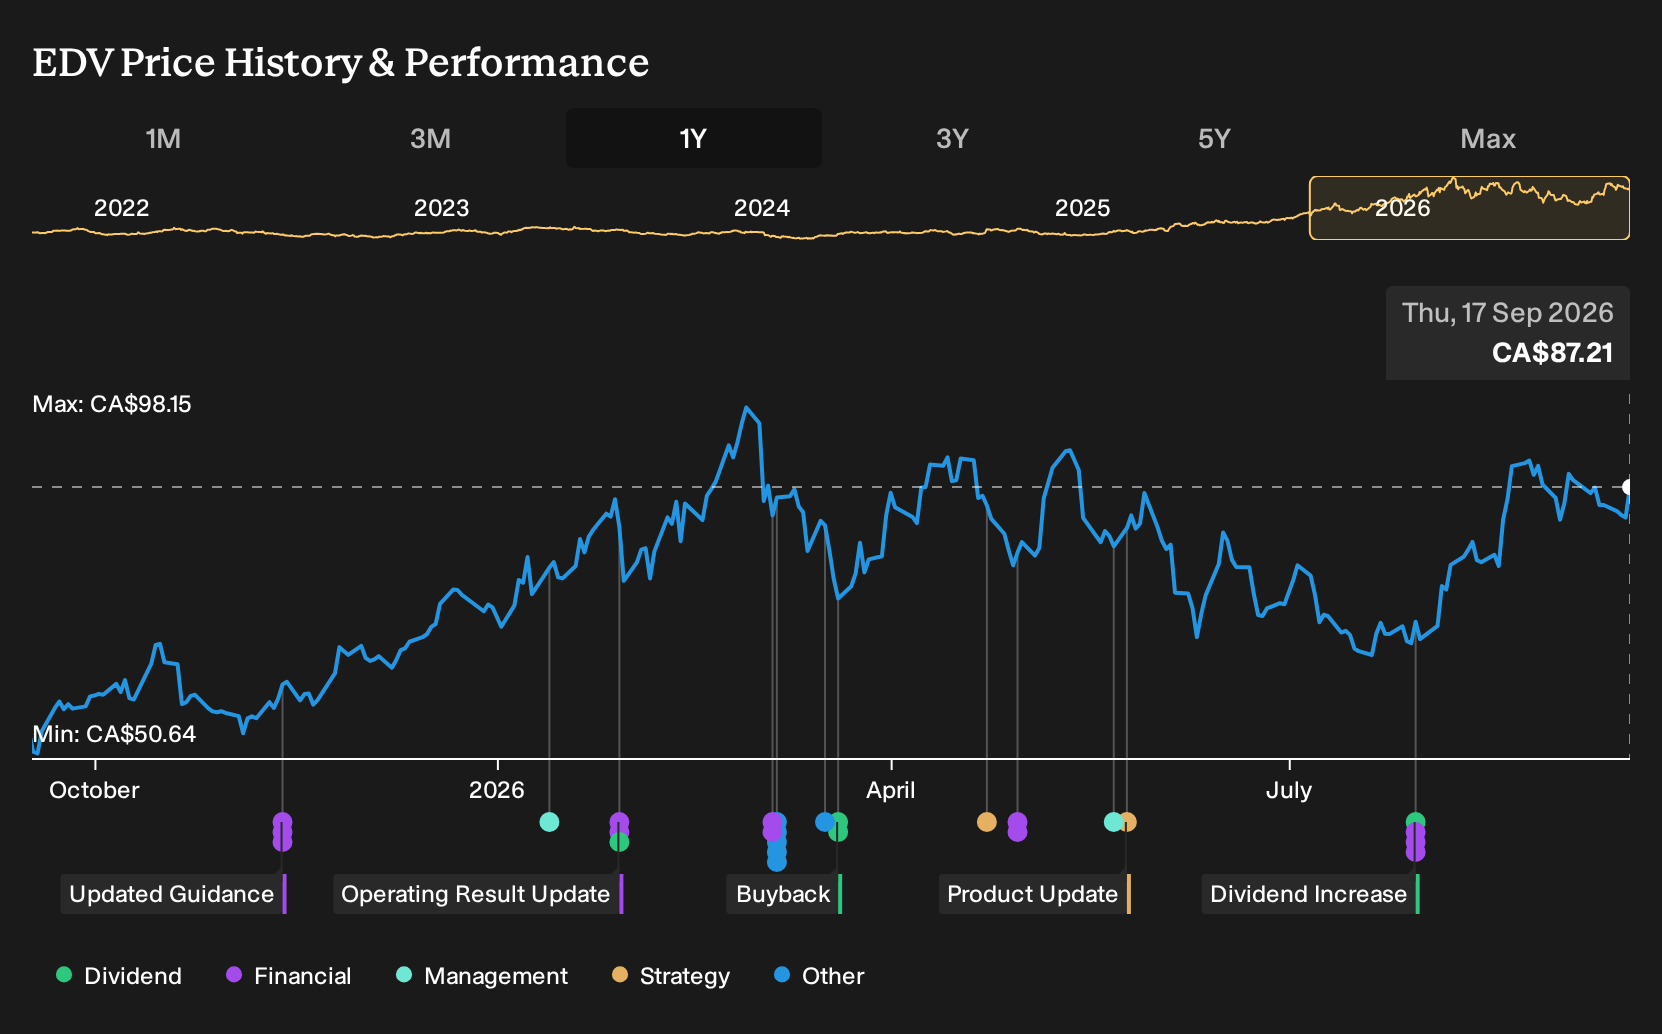The width and height of the screenshot is (1662, 1034).
Task: Jump overview chart to 2025
Action: [x=1082, y=208]
